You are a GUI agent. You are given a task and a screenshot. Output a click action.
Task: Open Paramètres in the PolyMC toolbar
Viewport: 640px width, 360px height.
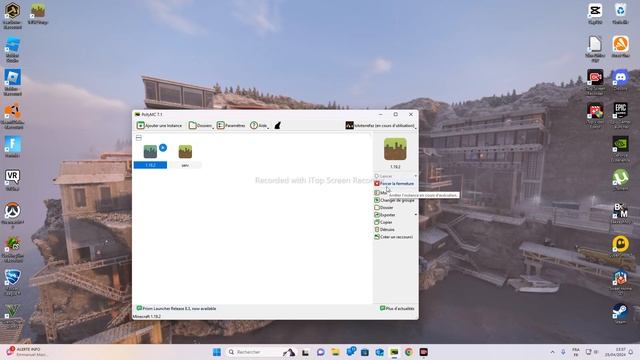point(231,125)
